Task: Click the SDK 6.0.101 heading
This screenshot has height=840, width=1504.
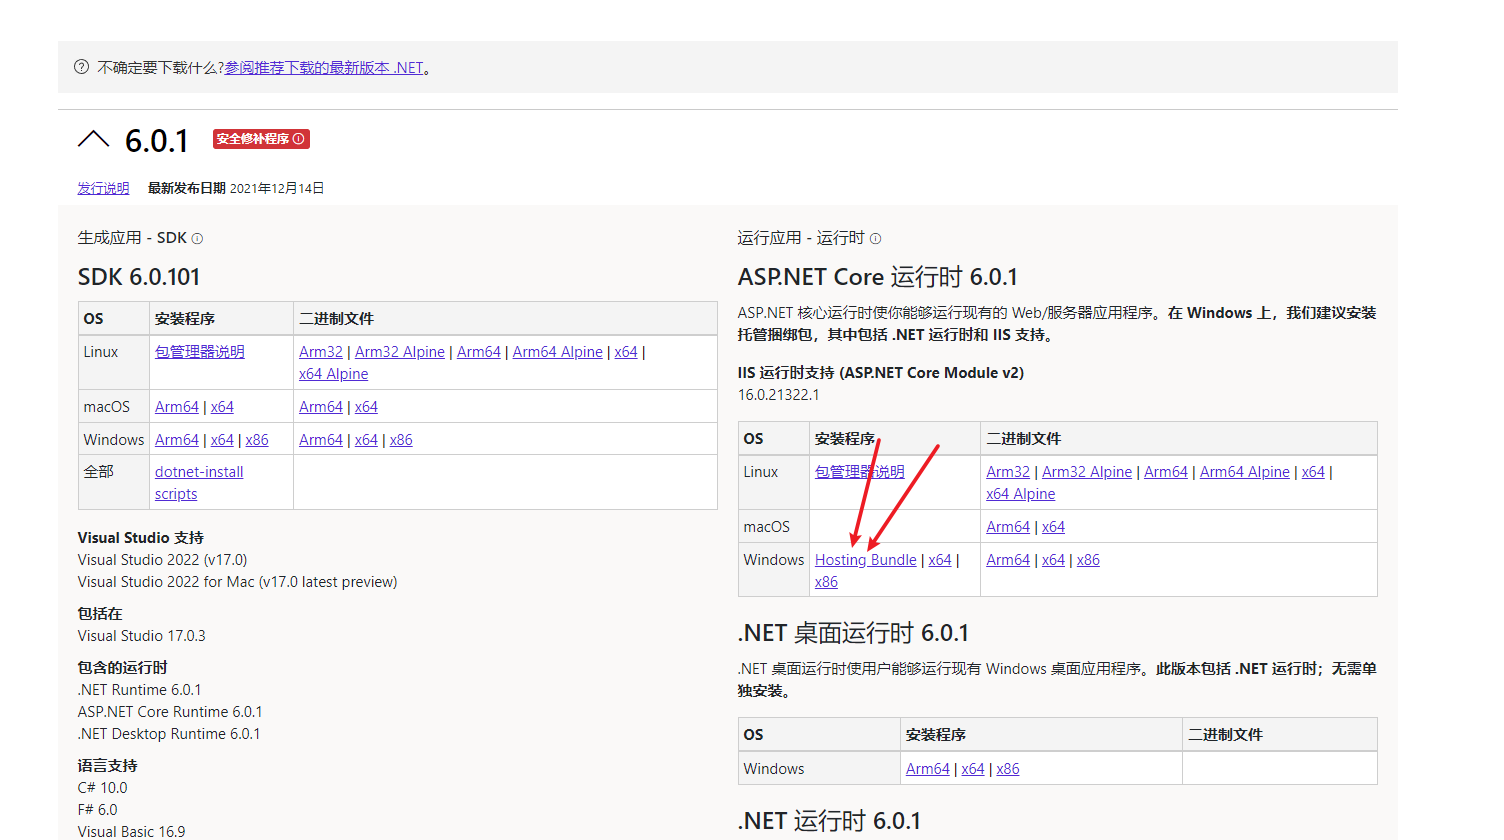Action: [x=139, y=277]
